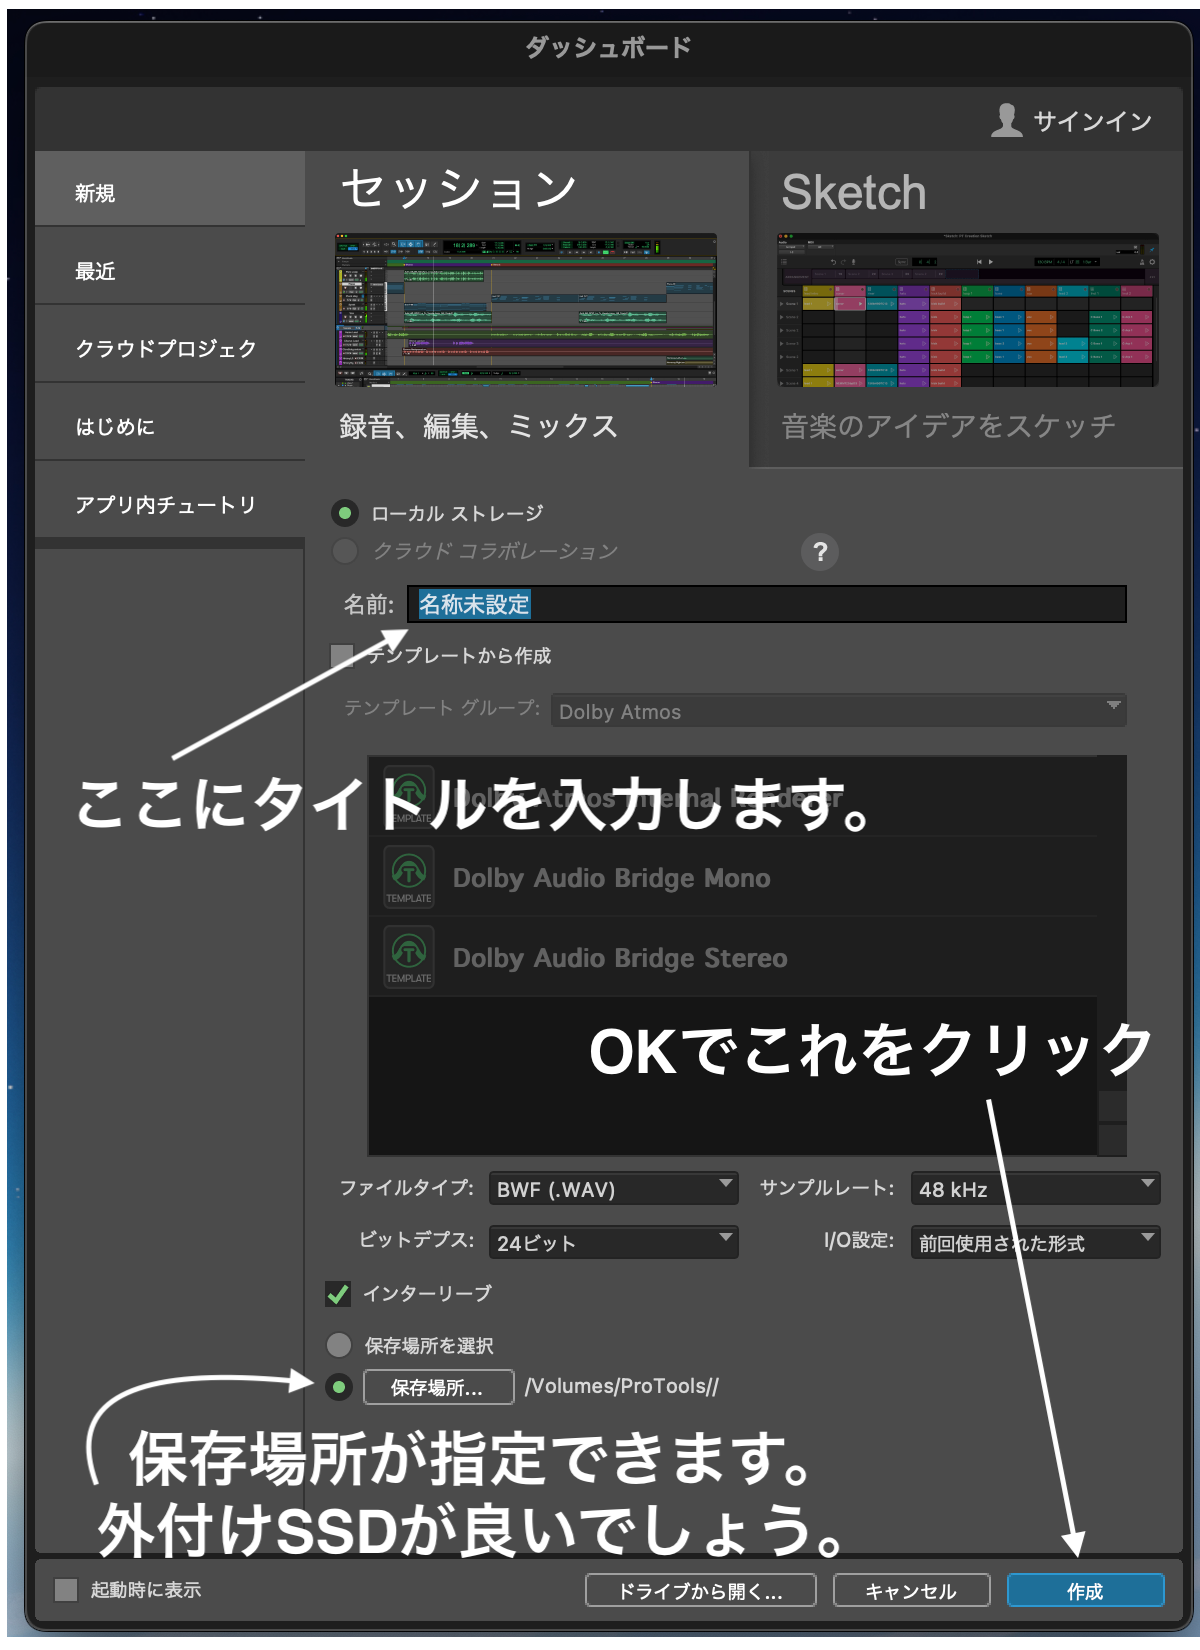The image size is (1200, 1650).
Task: Select the Dolby Audio Bridge Mono template icon
Action: 409,877
